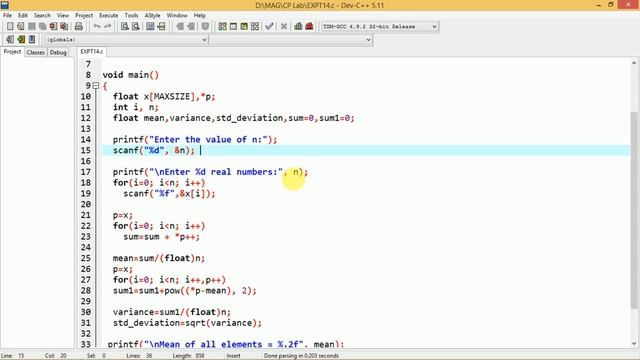Click the Close All files toolbar icon
Image resolution: width=640 pixels, height=360 pixels.
(64, 27)
